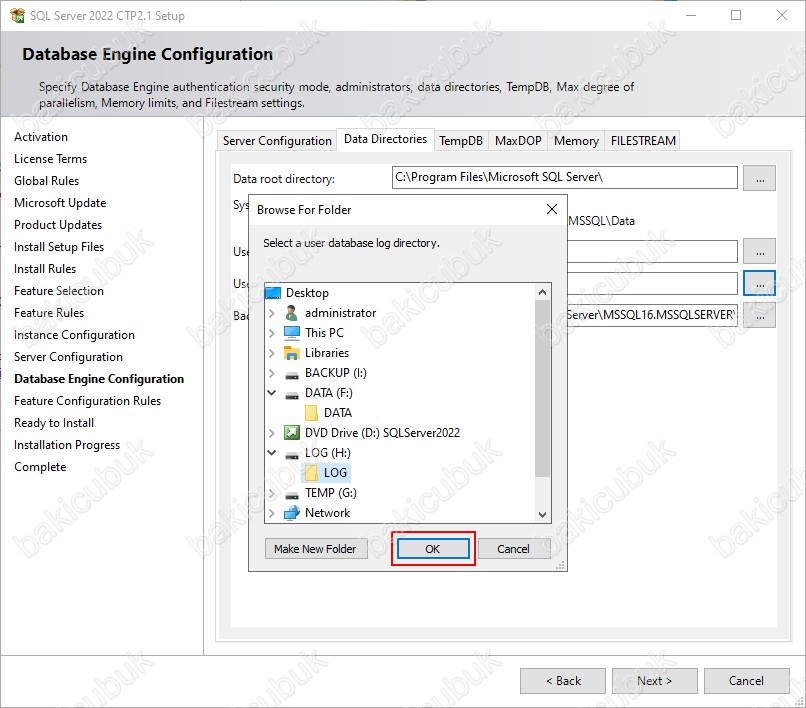Click the Libraries folder icon
The width and height of the screenshot is (806, 708).
pos(291,353)
